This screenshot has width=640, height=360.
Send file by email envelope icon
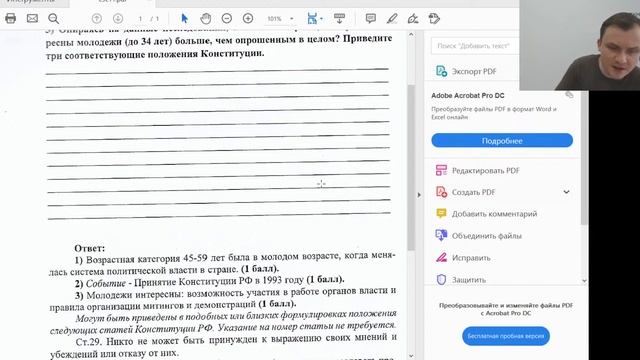click(32, 18)
